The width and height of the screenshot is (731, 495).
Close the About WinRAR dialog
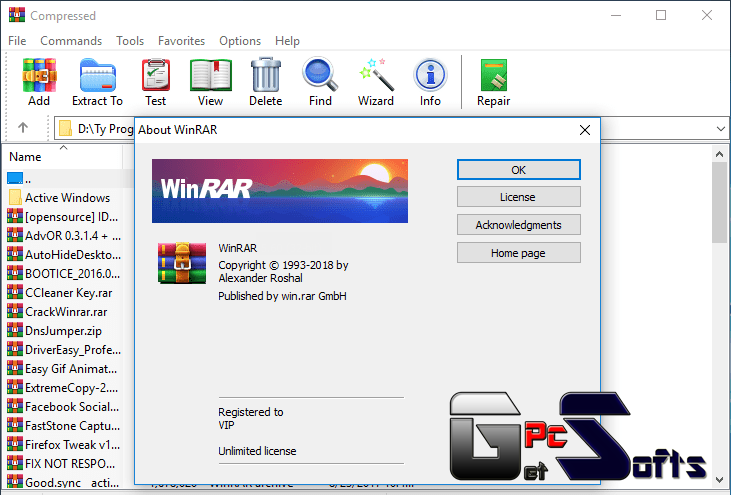tap(585, 130)
